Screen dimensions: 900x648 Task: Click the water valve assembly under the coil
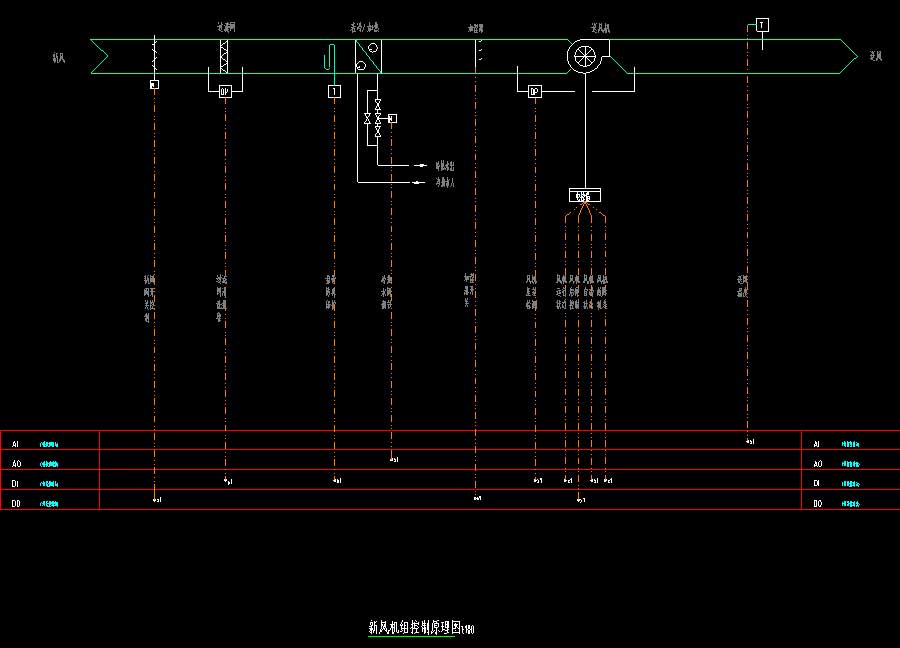pyautogui.click(x=377, y=118)
